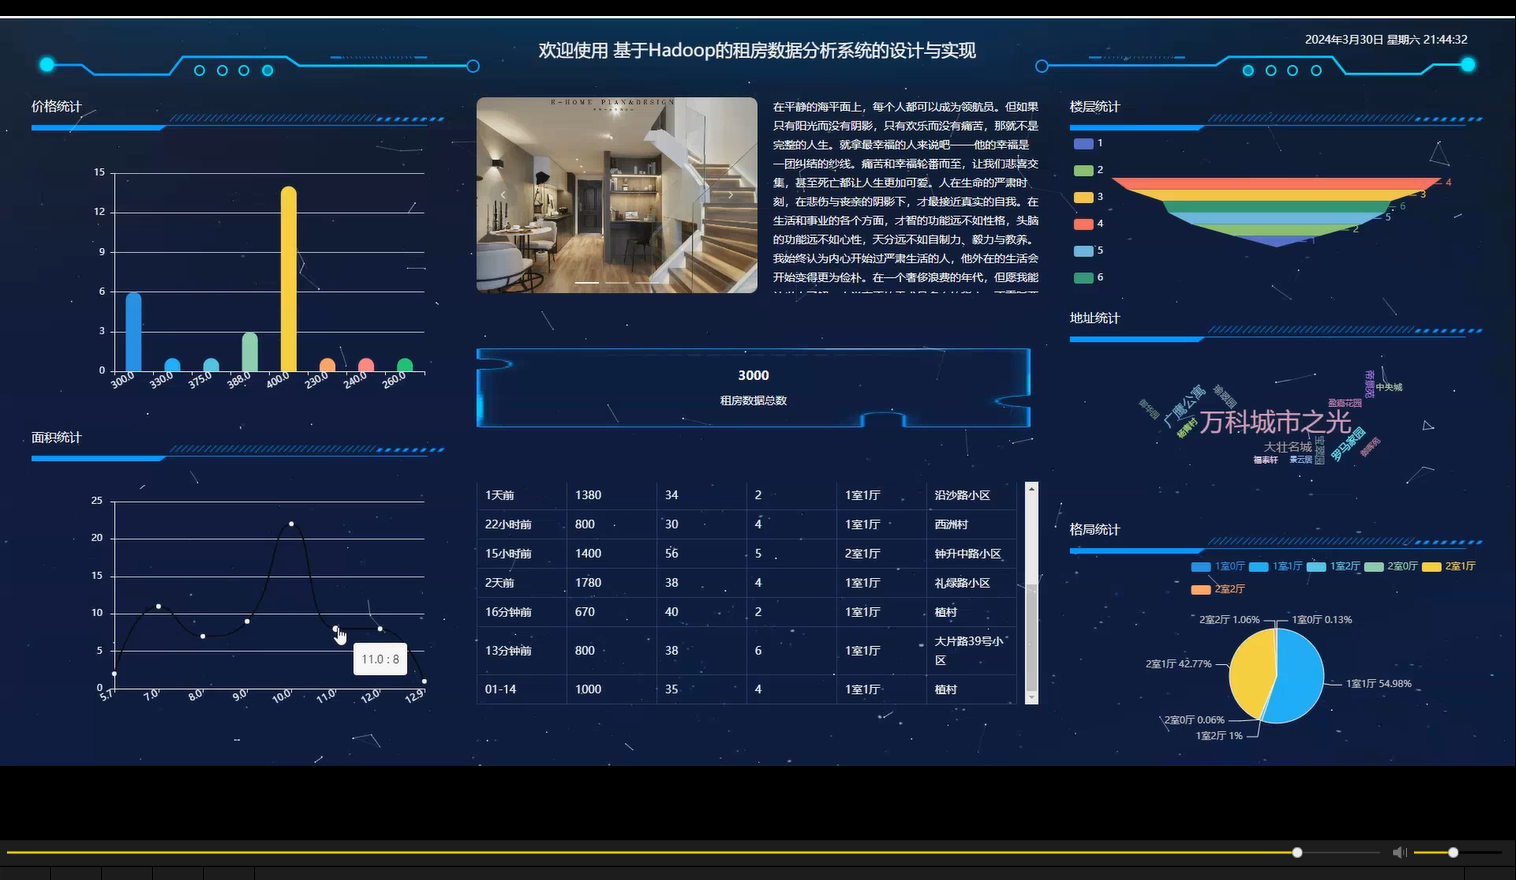1516x880 pixels.
Task: Click the 11.0 data point in 面积统计
Action: click(335, 629)
